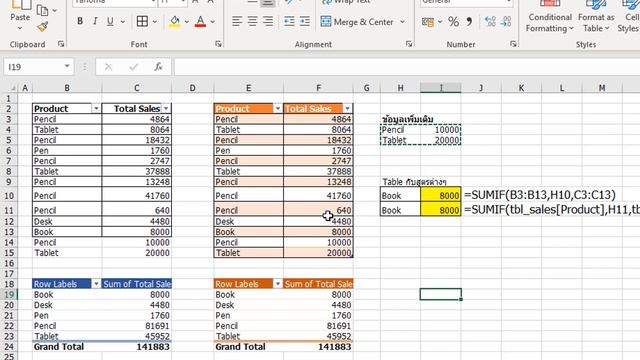Click the Cancel X in formula bar
640x360 pixels.
click(108, 67)
